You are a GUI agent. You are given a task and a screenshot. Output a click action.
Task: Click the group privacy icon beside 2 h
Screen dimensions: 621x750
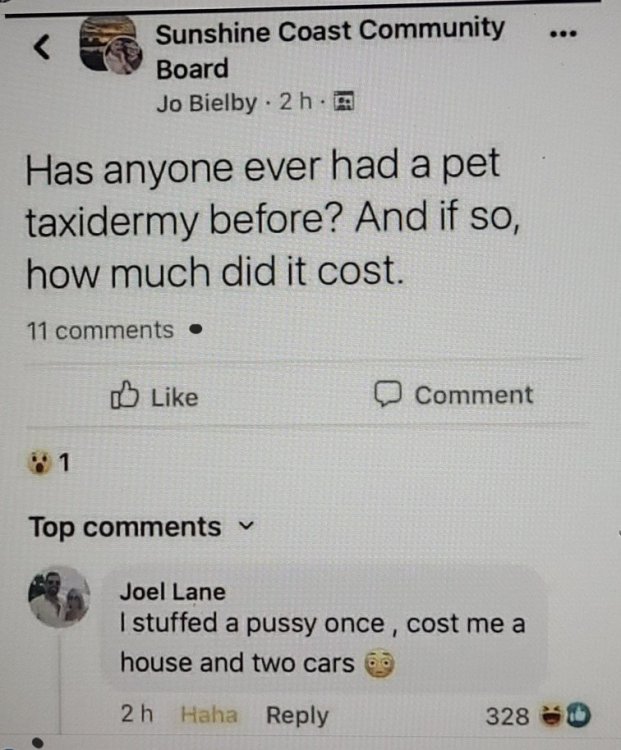[x=343, y=101]
